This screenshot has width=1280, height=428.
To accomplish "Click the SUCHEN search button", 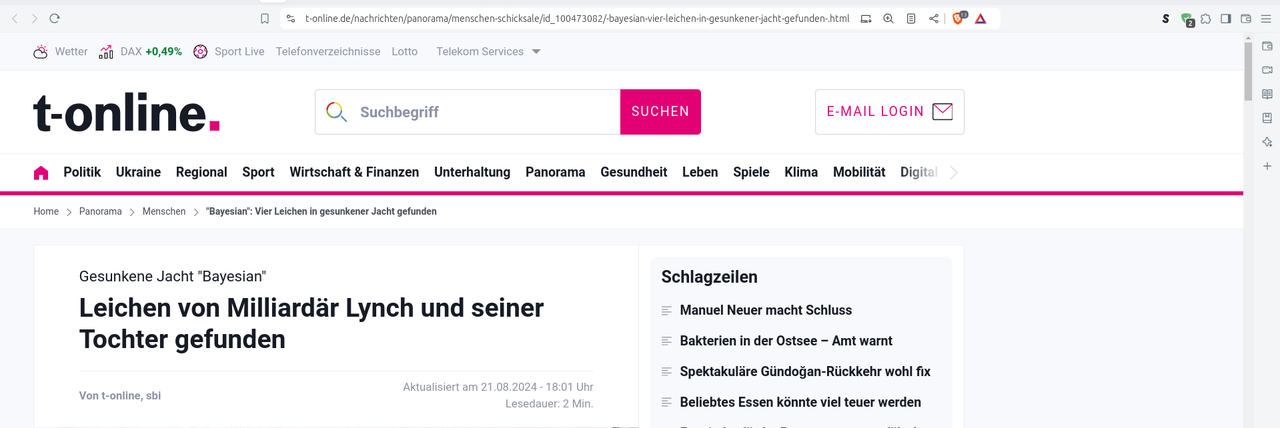I will pos(660,112).
